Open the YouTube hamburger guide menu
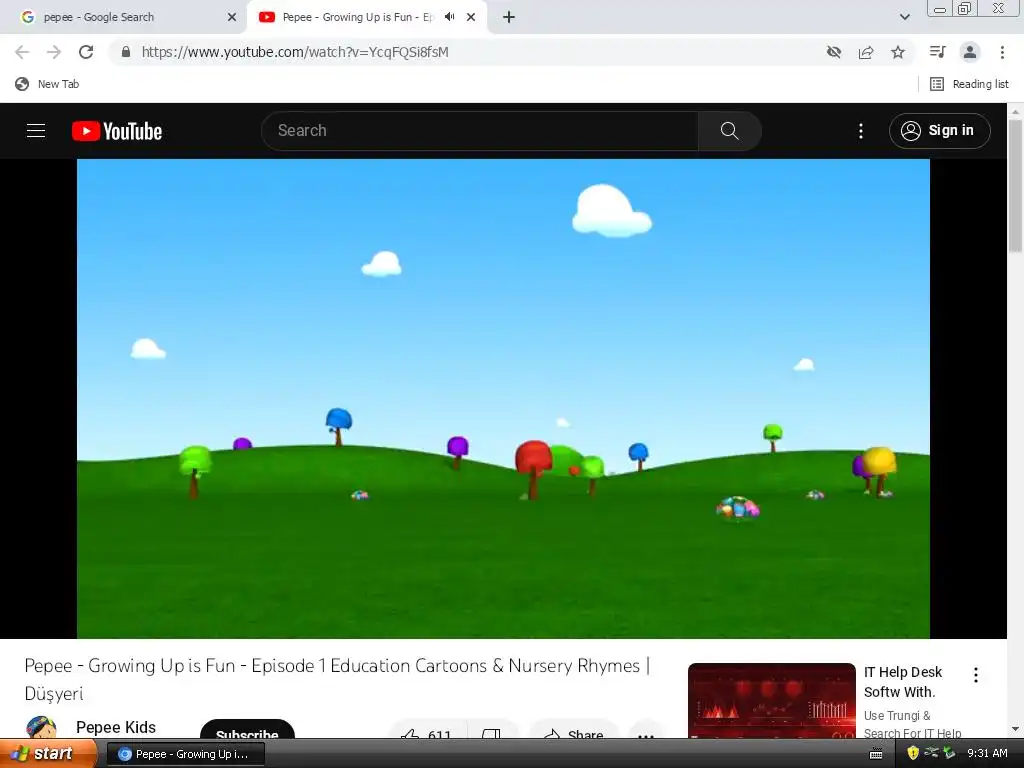 36,131
